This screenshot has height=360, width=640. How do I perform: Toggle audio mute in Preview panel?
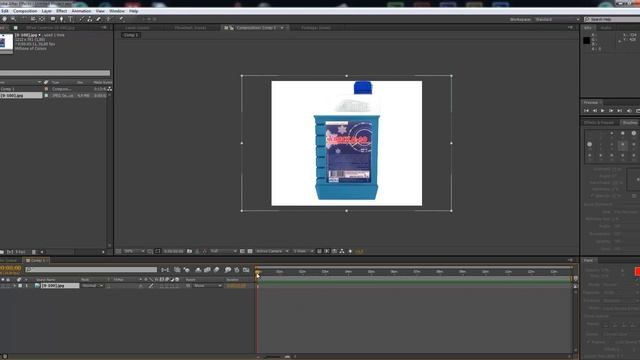pyautogui.click(x=629, y=111)
